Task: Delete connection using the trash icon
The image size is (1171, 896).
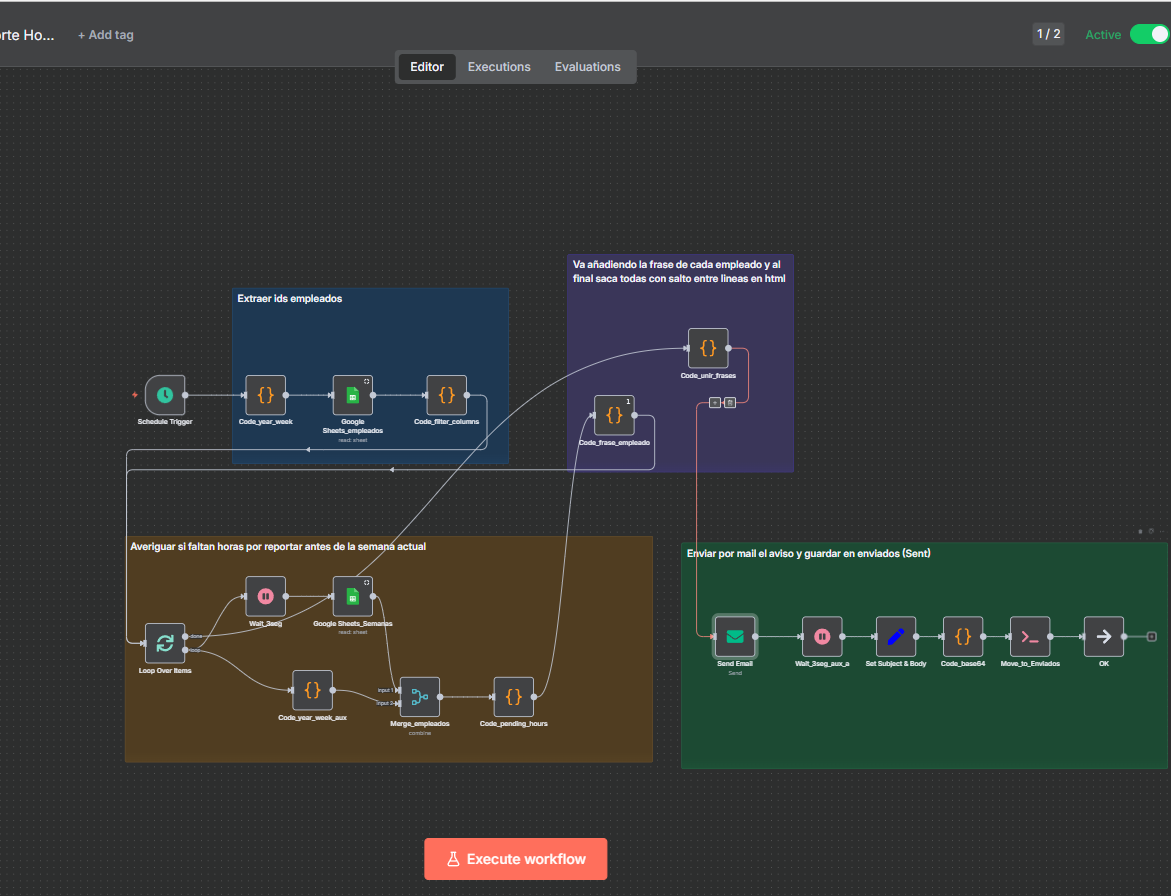Action: [x=730, y=402]
